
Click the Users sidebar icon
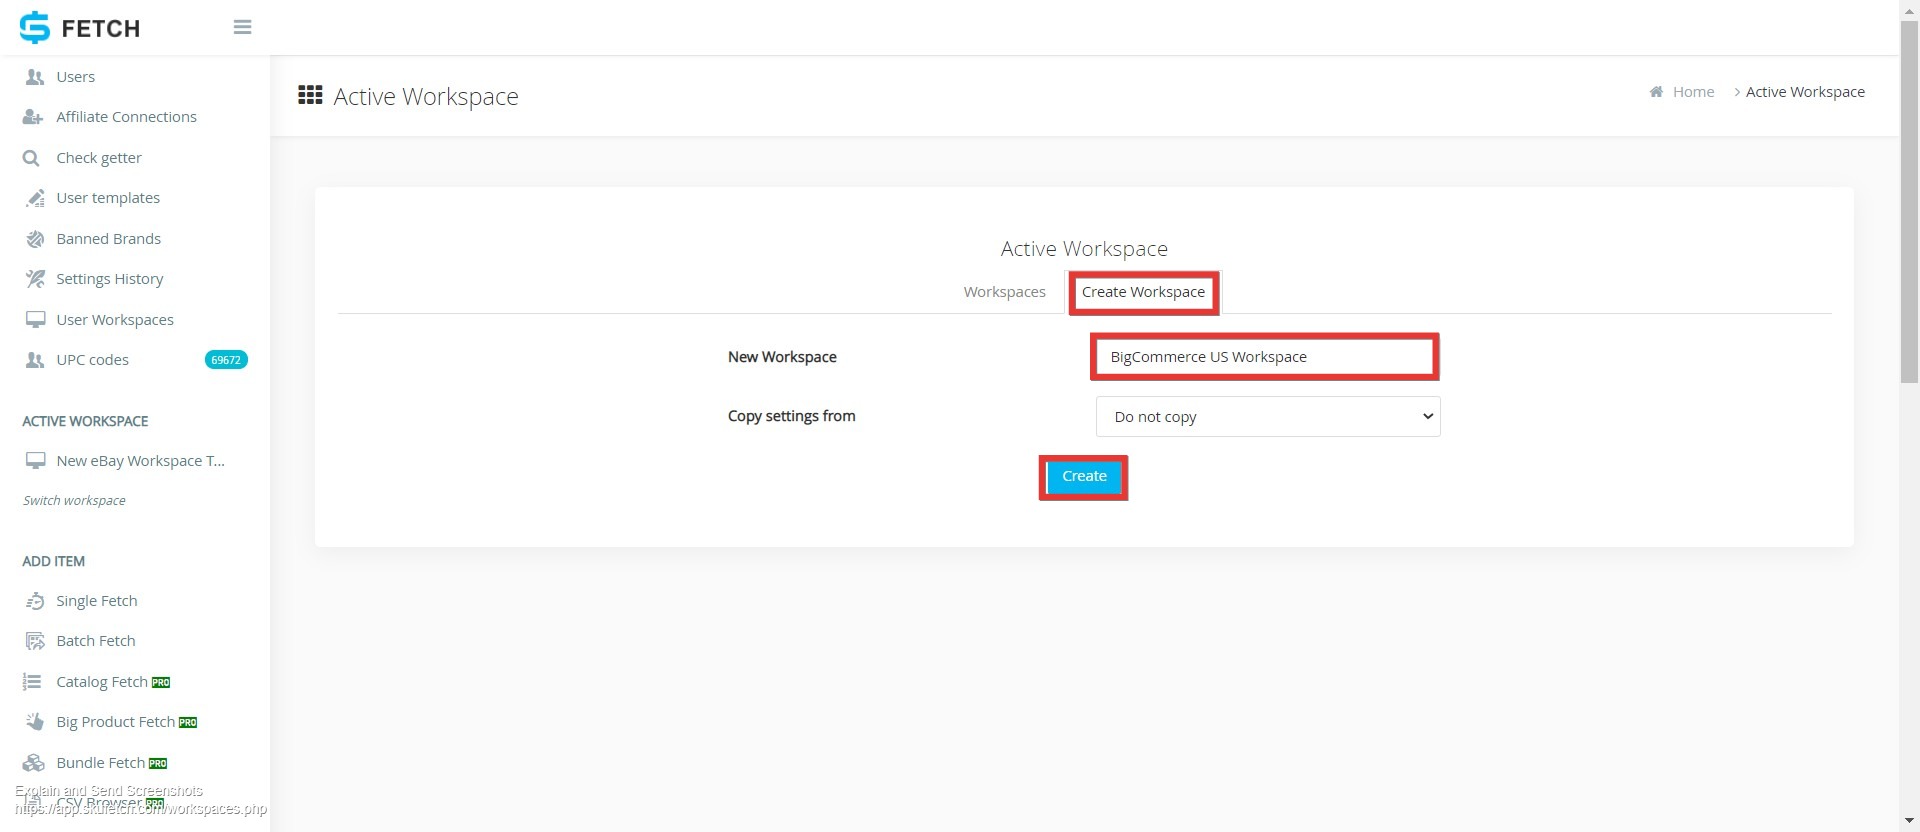pos(35,77)
